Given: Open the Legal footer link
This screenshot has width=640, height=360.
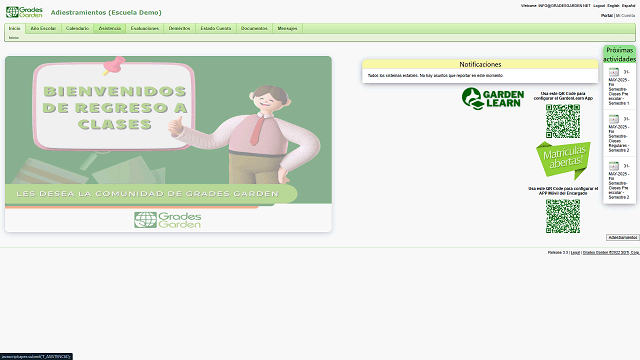Looking at the screenshot, I should point(575,253).
